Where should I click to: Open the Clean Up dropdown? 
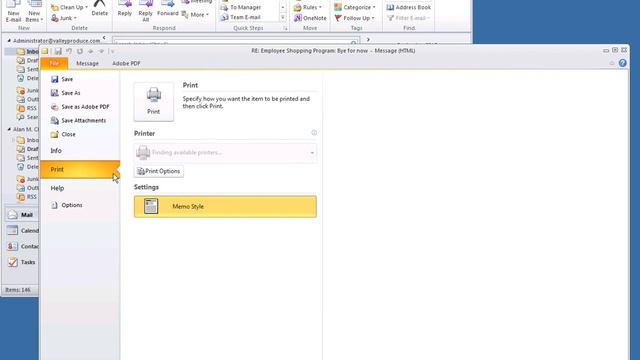pos(69,7)
